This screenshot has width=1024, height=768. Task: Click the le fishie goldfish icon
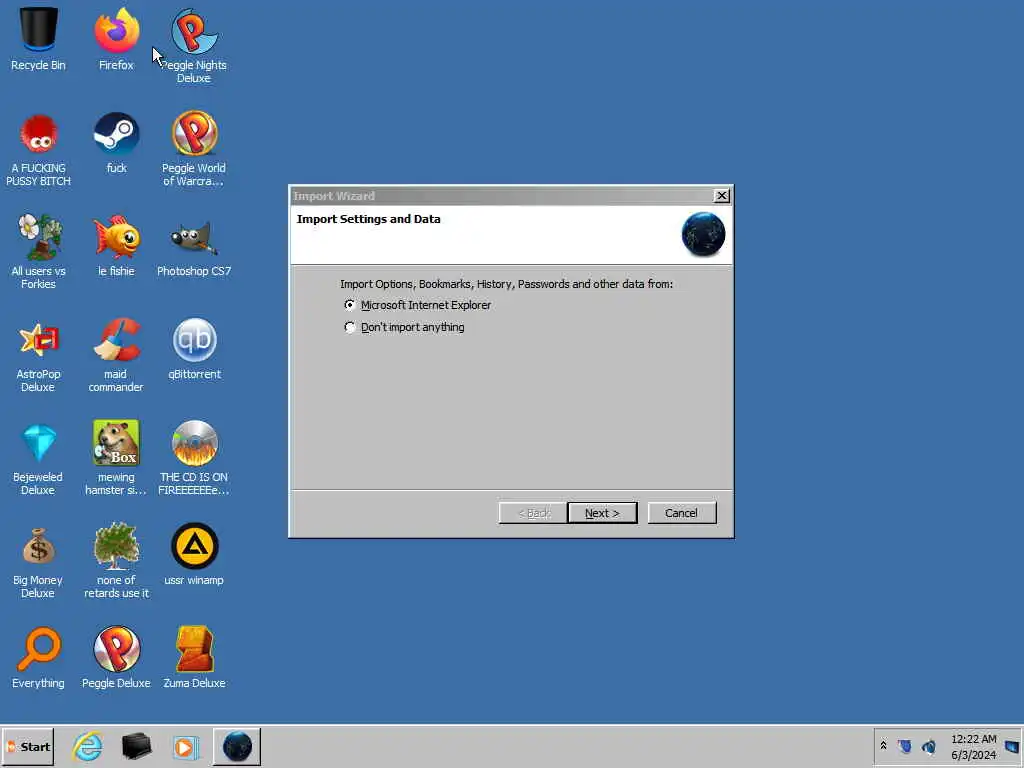pos(116,236)
